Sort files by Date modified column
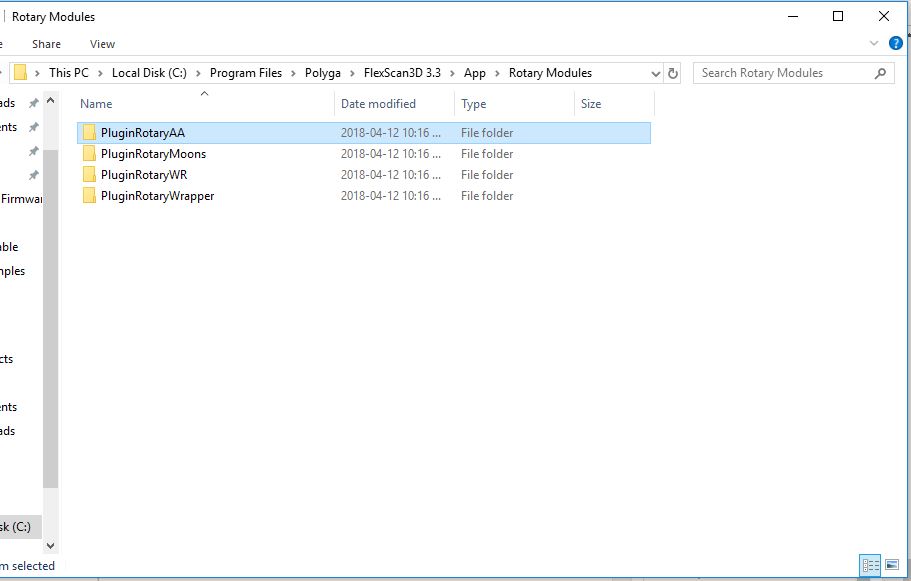Viewport: 911px width, 581px height. (378, 104)
